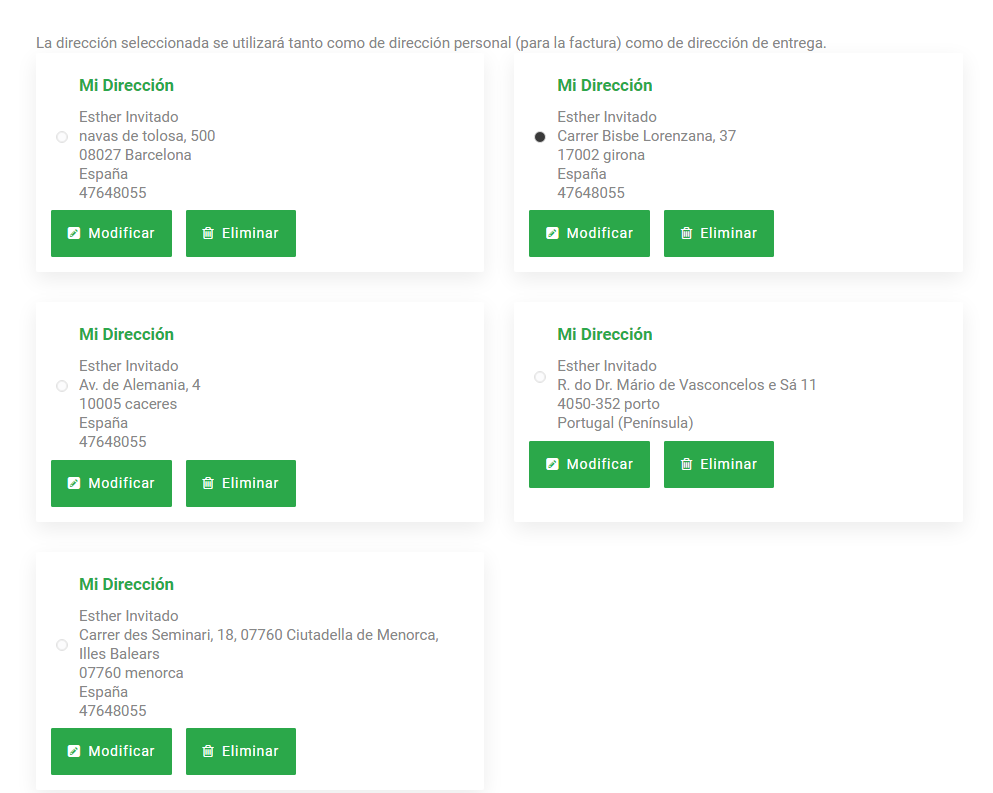Click the text '10005 caceres'
This screenshot has width=993, height=793.
point(128,404)
